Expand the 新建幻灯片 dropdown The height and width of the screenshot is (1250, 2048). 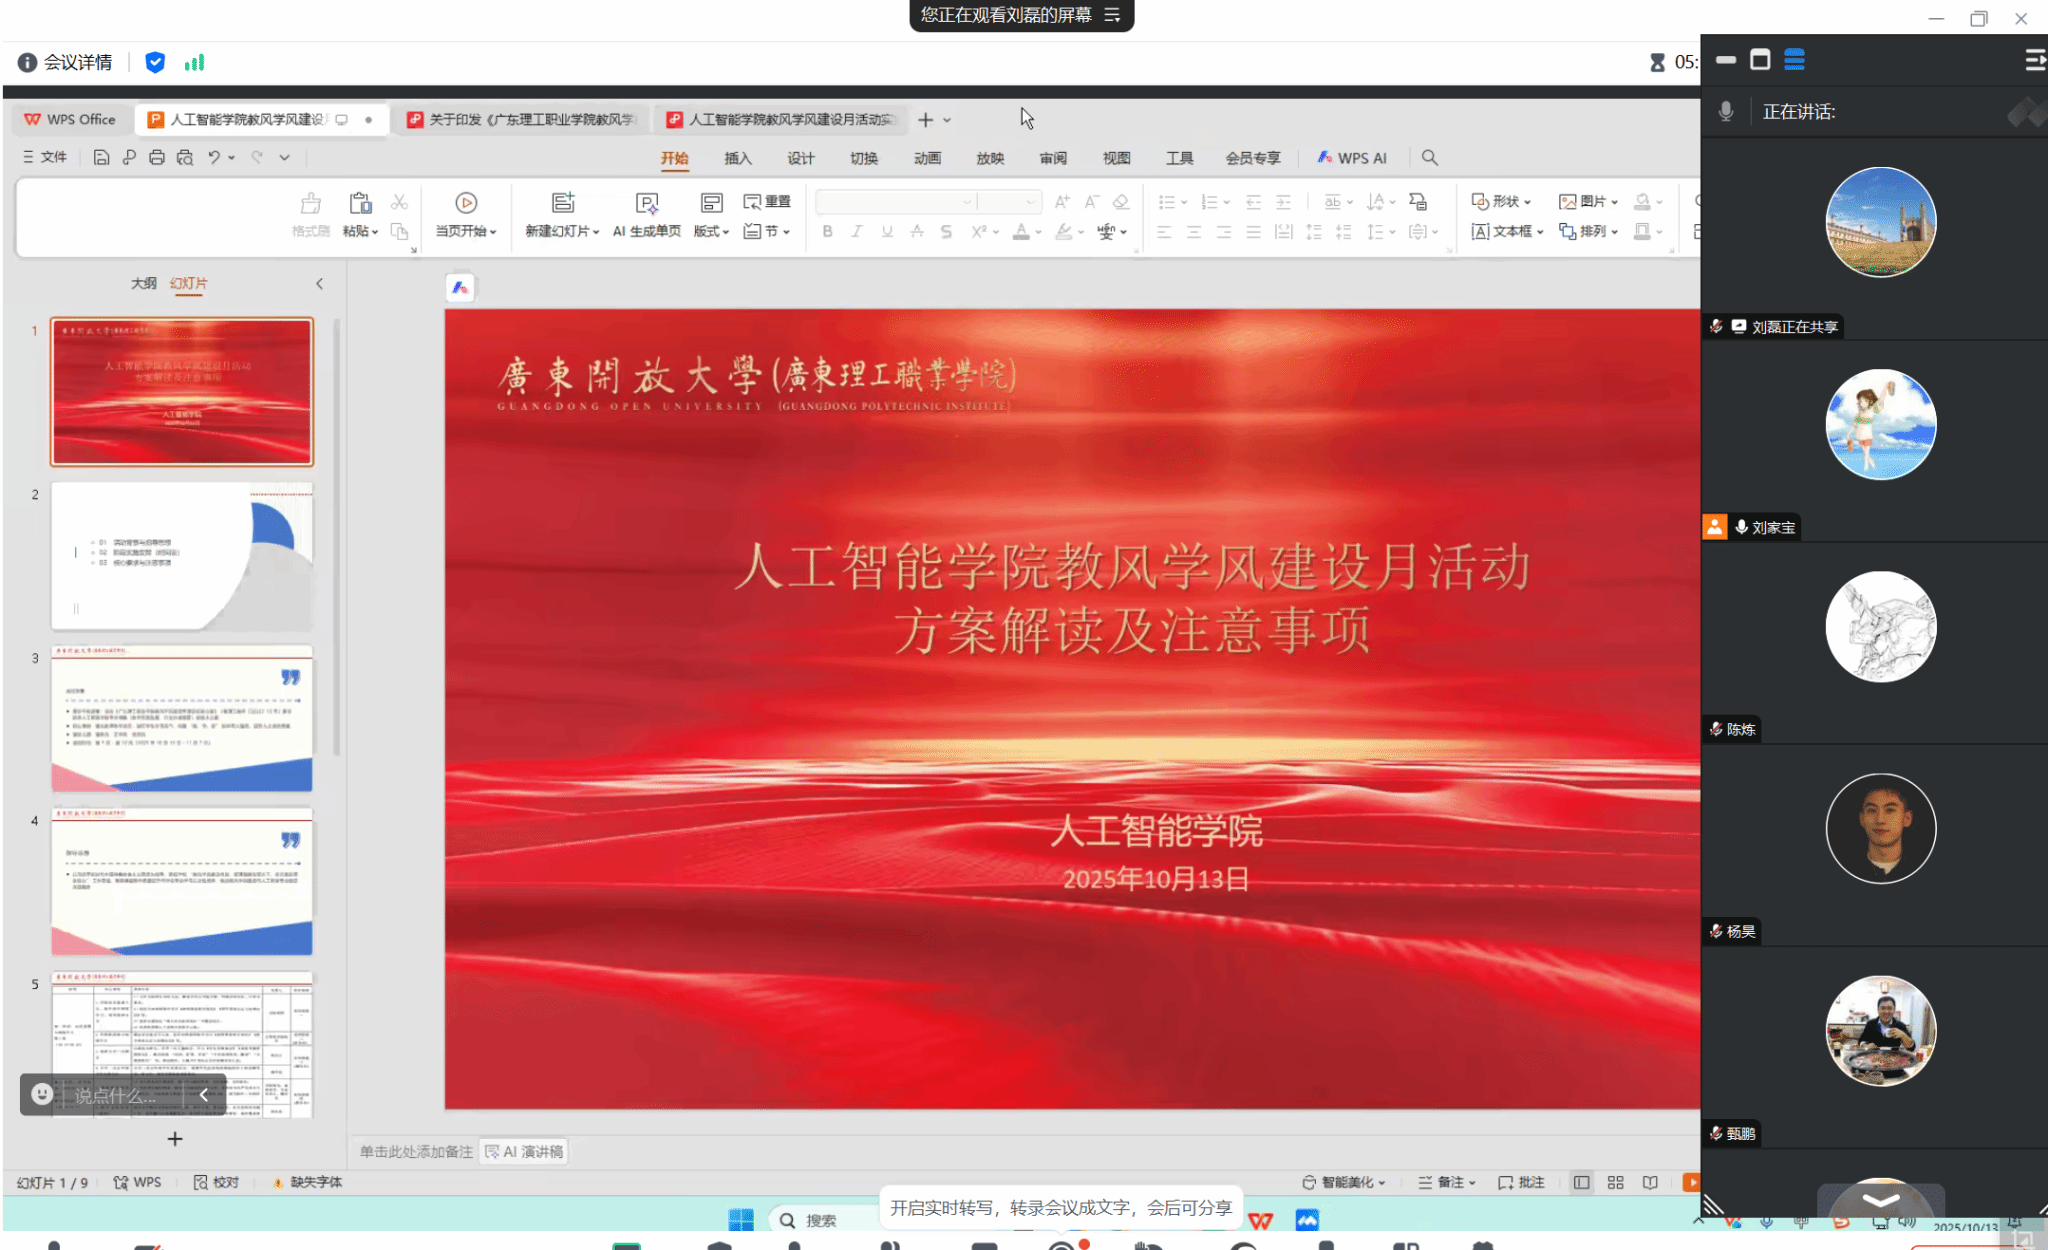click(x=596, y=232)
